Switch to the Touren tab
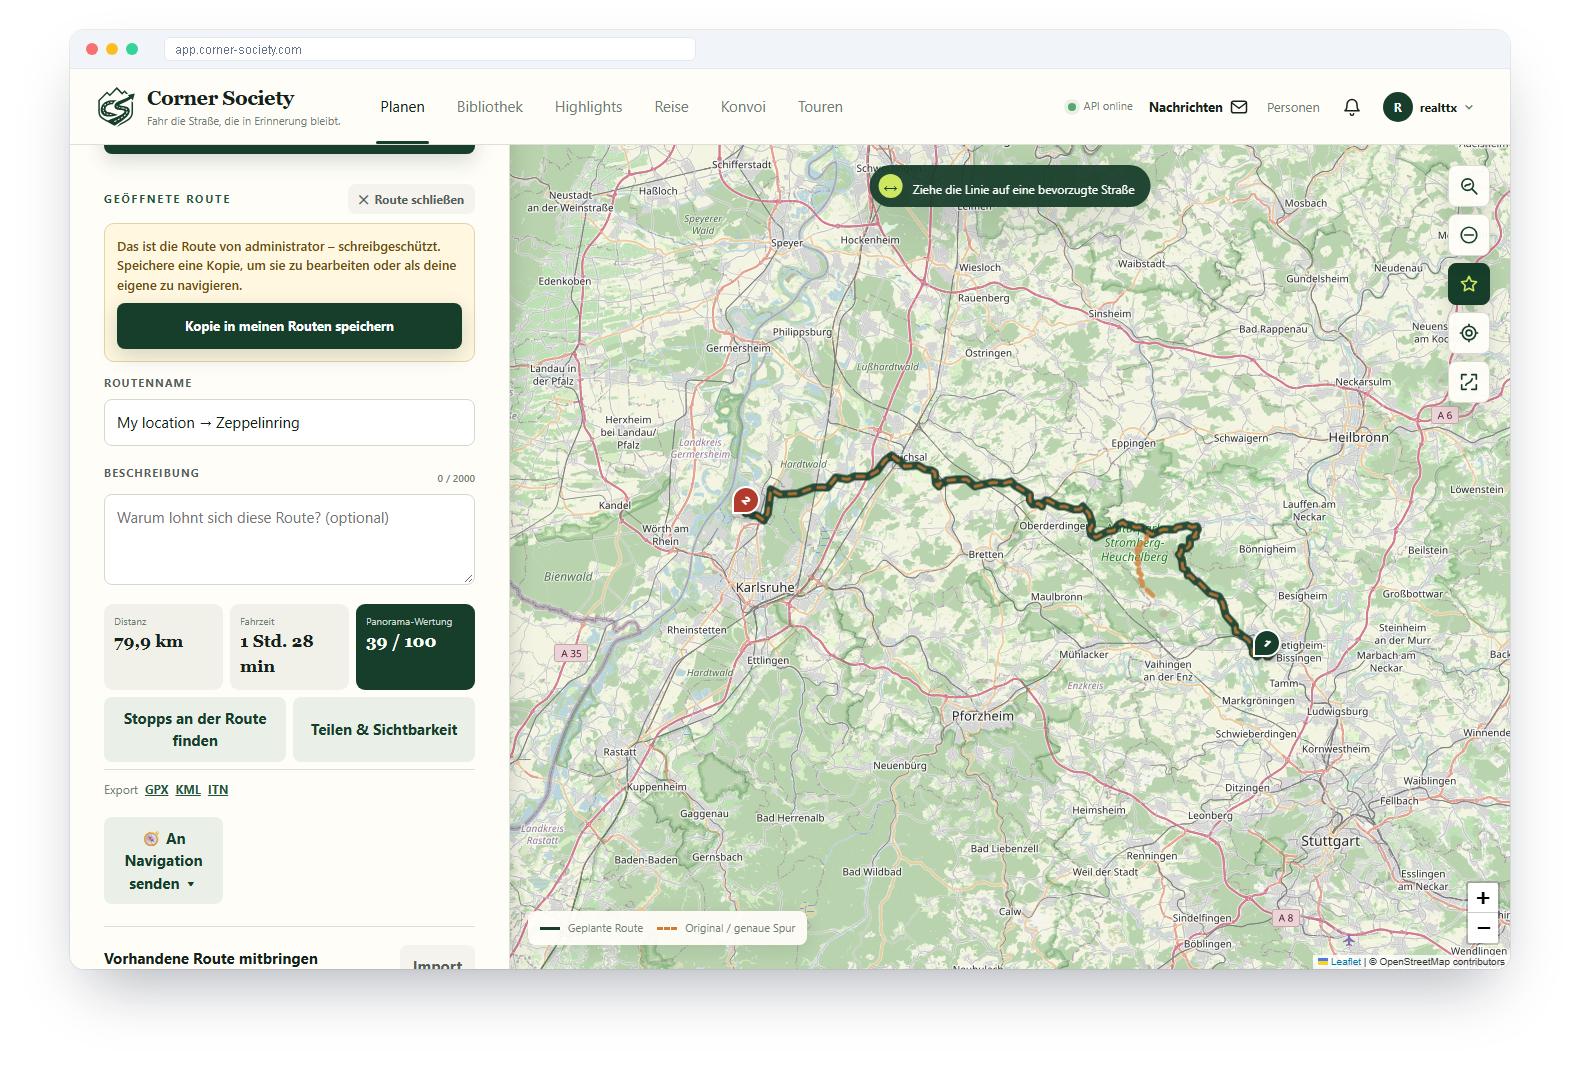This screenshot has width=1580, height=1068. coord(820,107)
